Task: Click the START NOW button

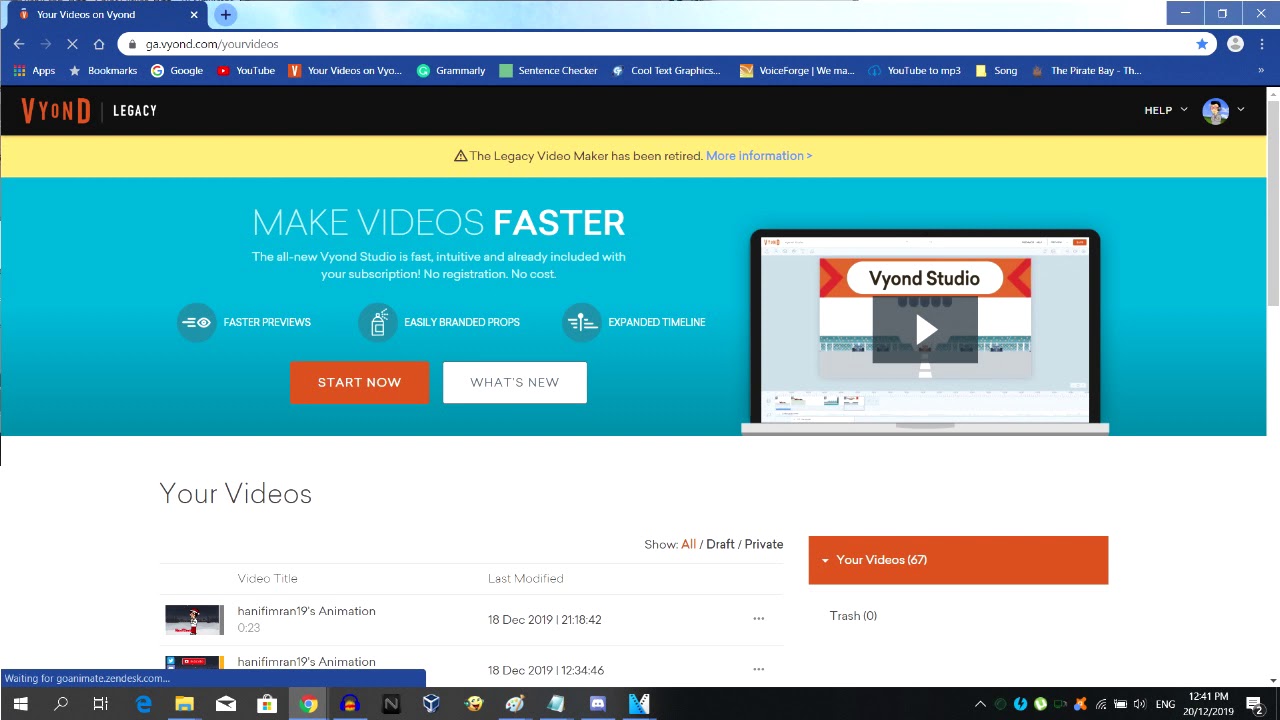Action: click(x=360, y=382)
